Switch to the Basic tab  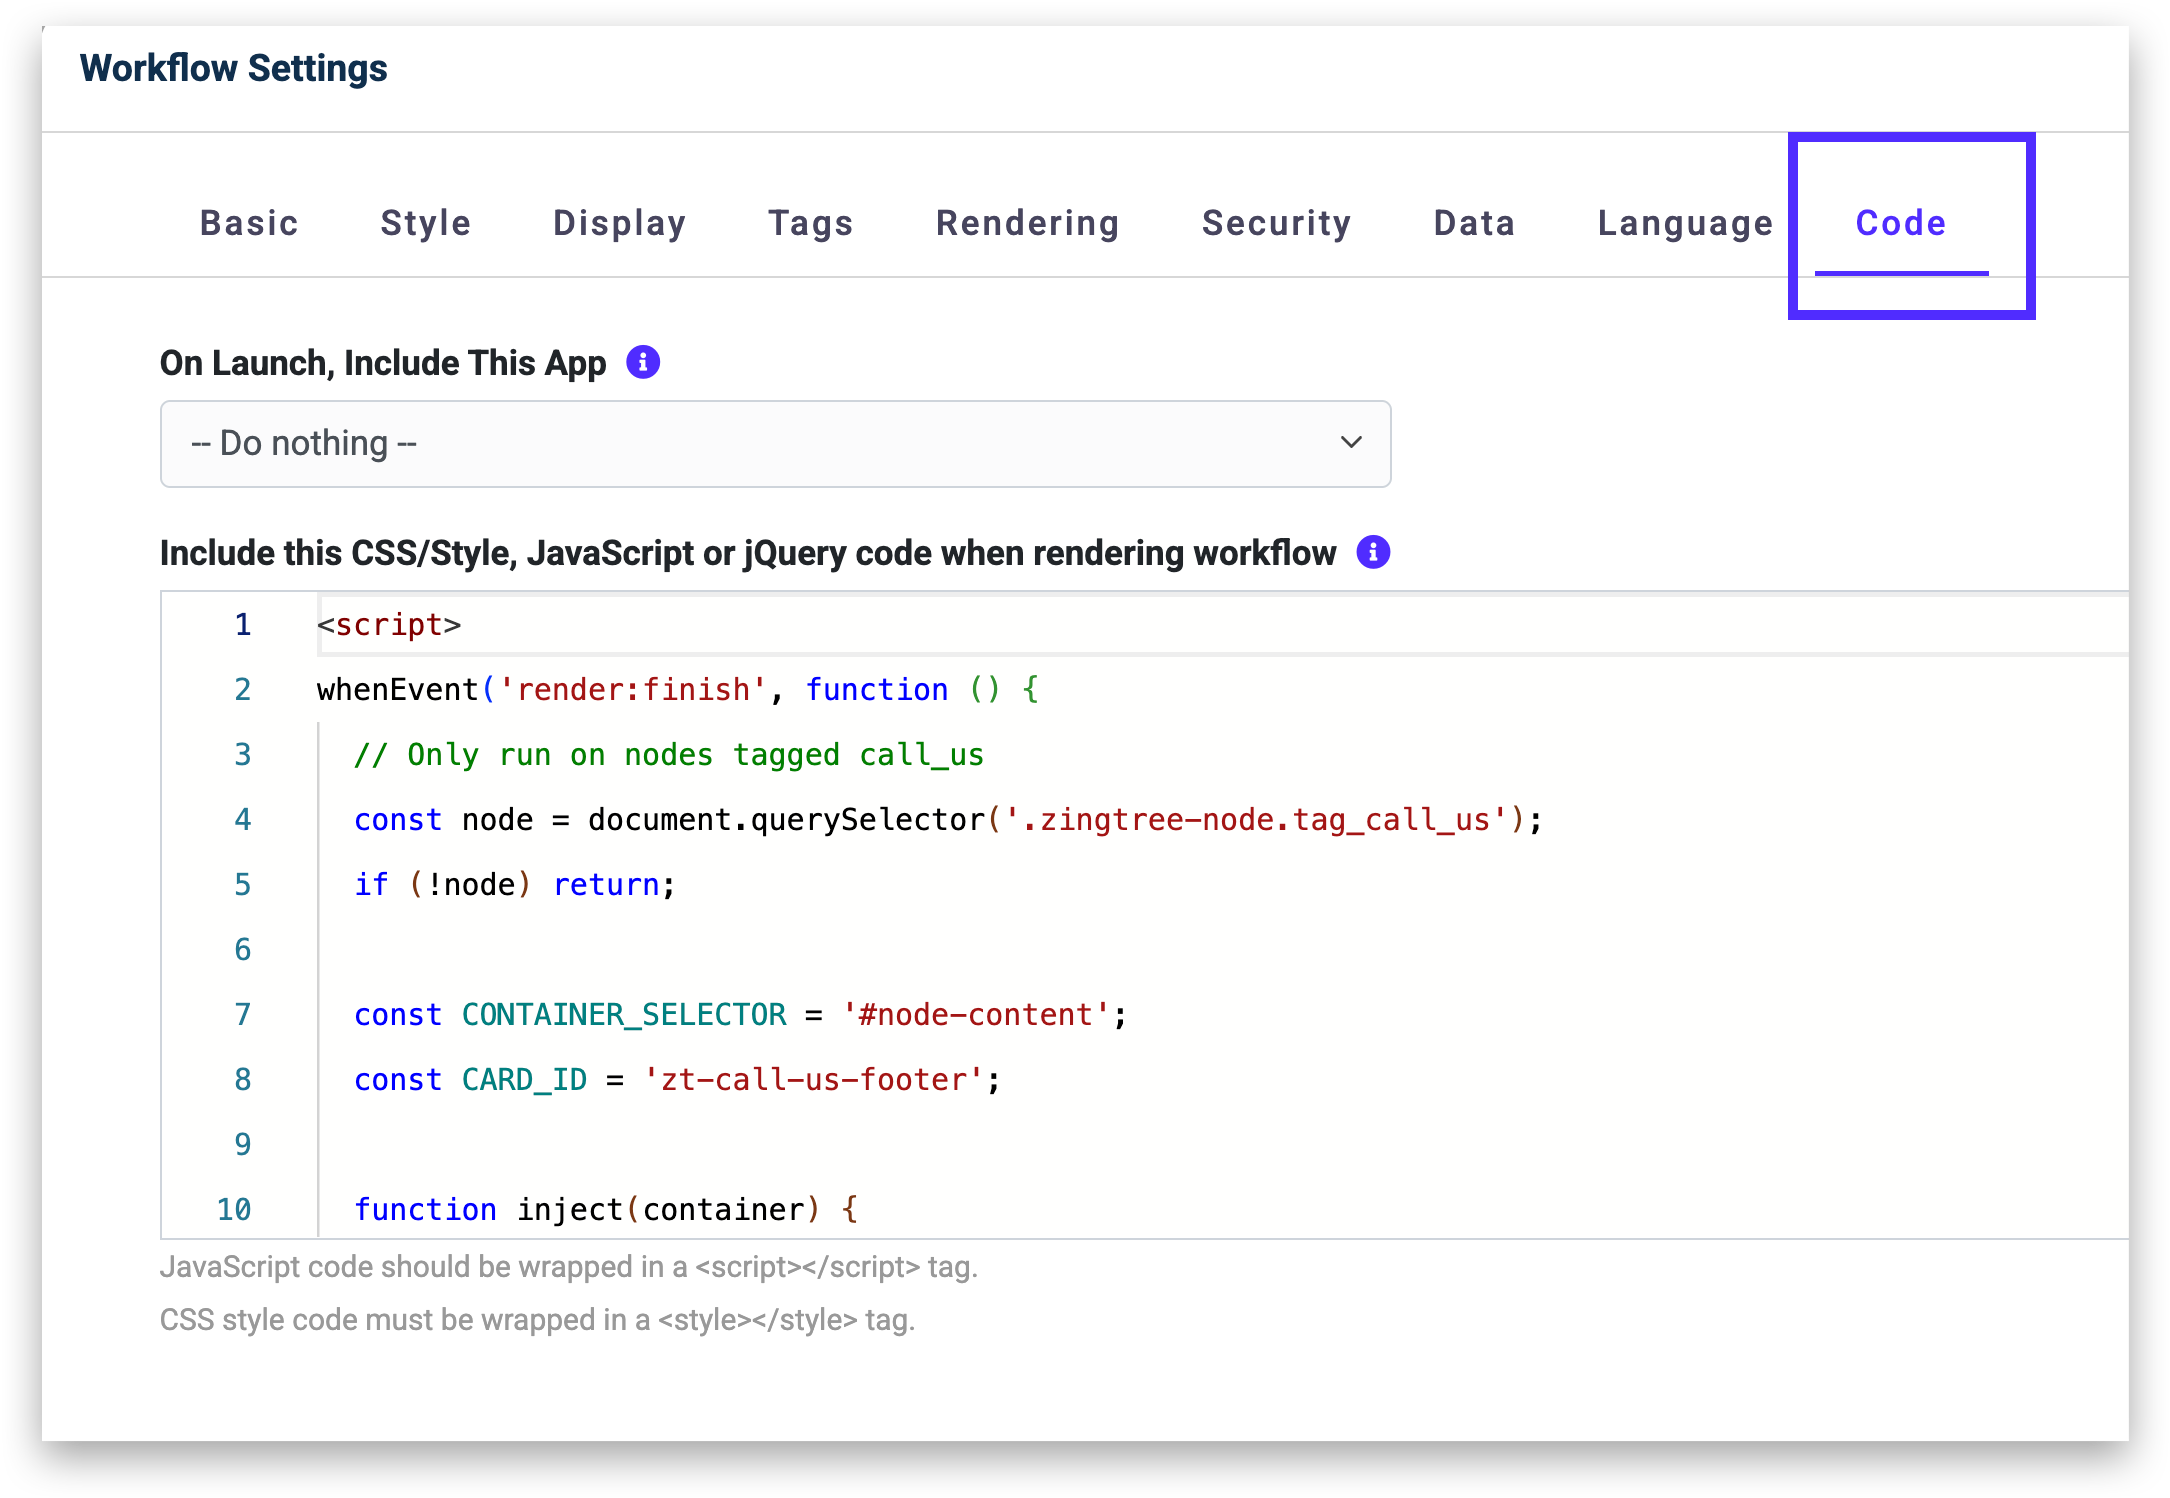[x=249, y=223]
